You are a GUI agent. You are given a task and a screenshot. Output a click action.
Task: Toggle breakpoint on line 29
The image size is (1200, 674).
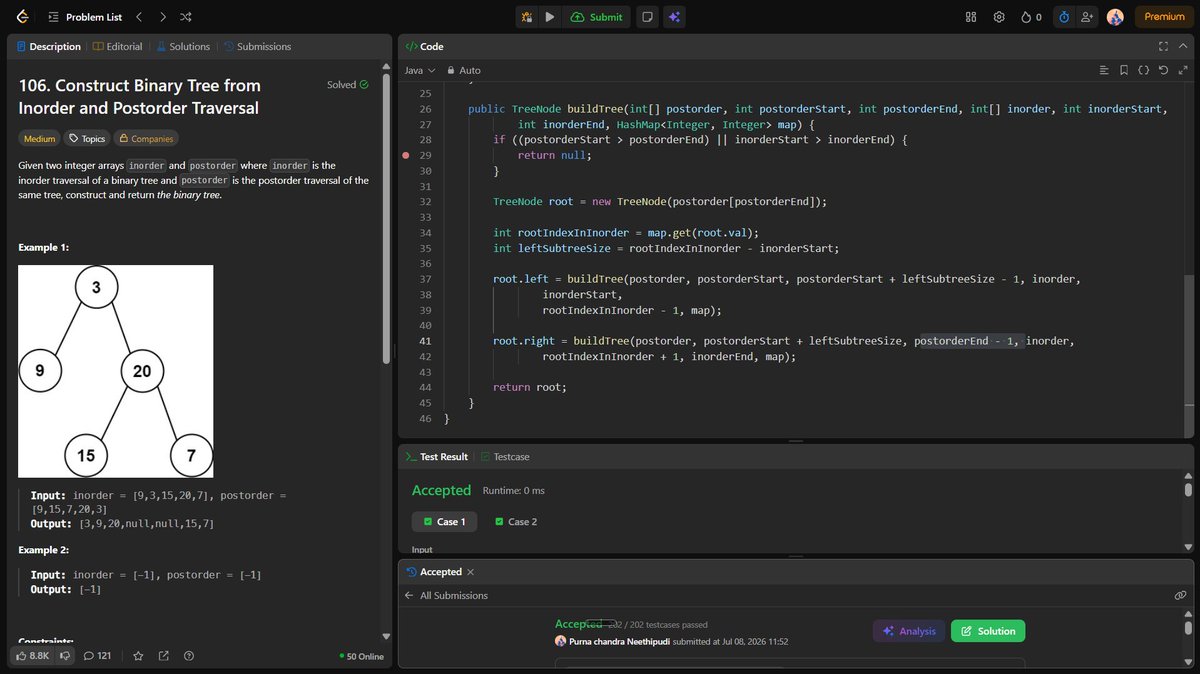pos(405,155)
